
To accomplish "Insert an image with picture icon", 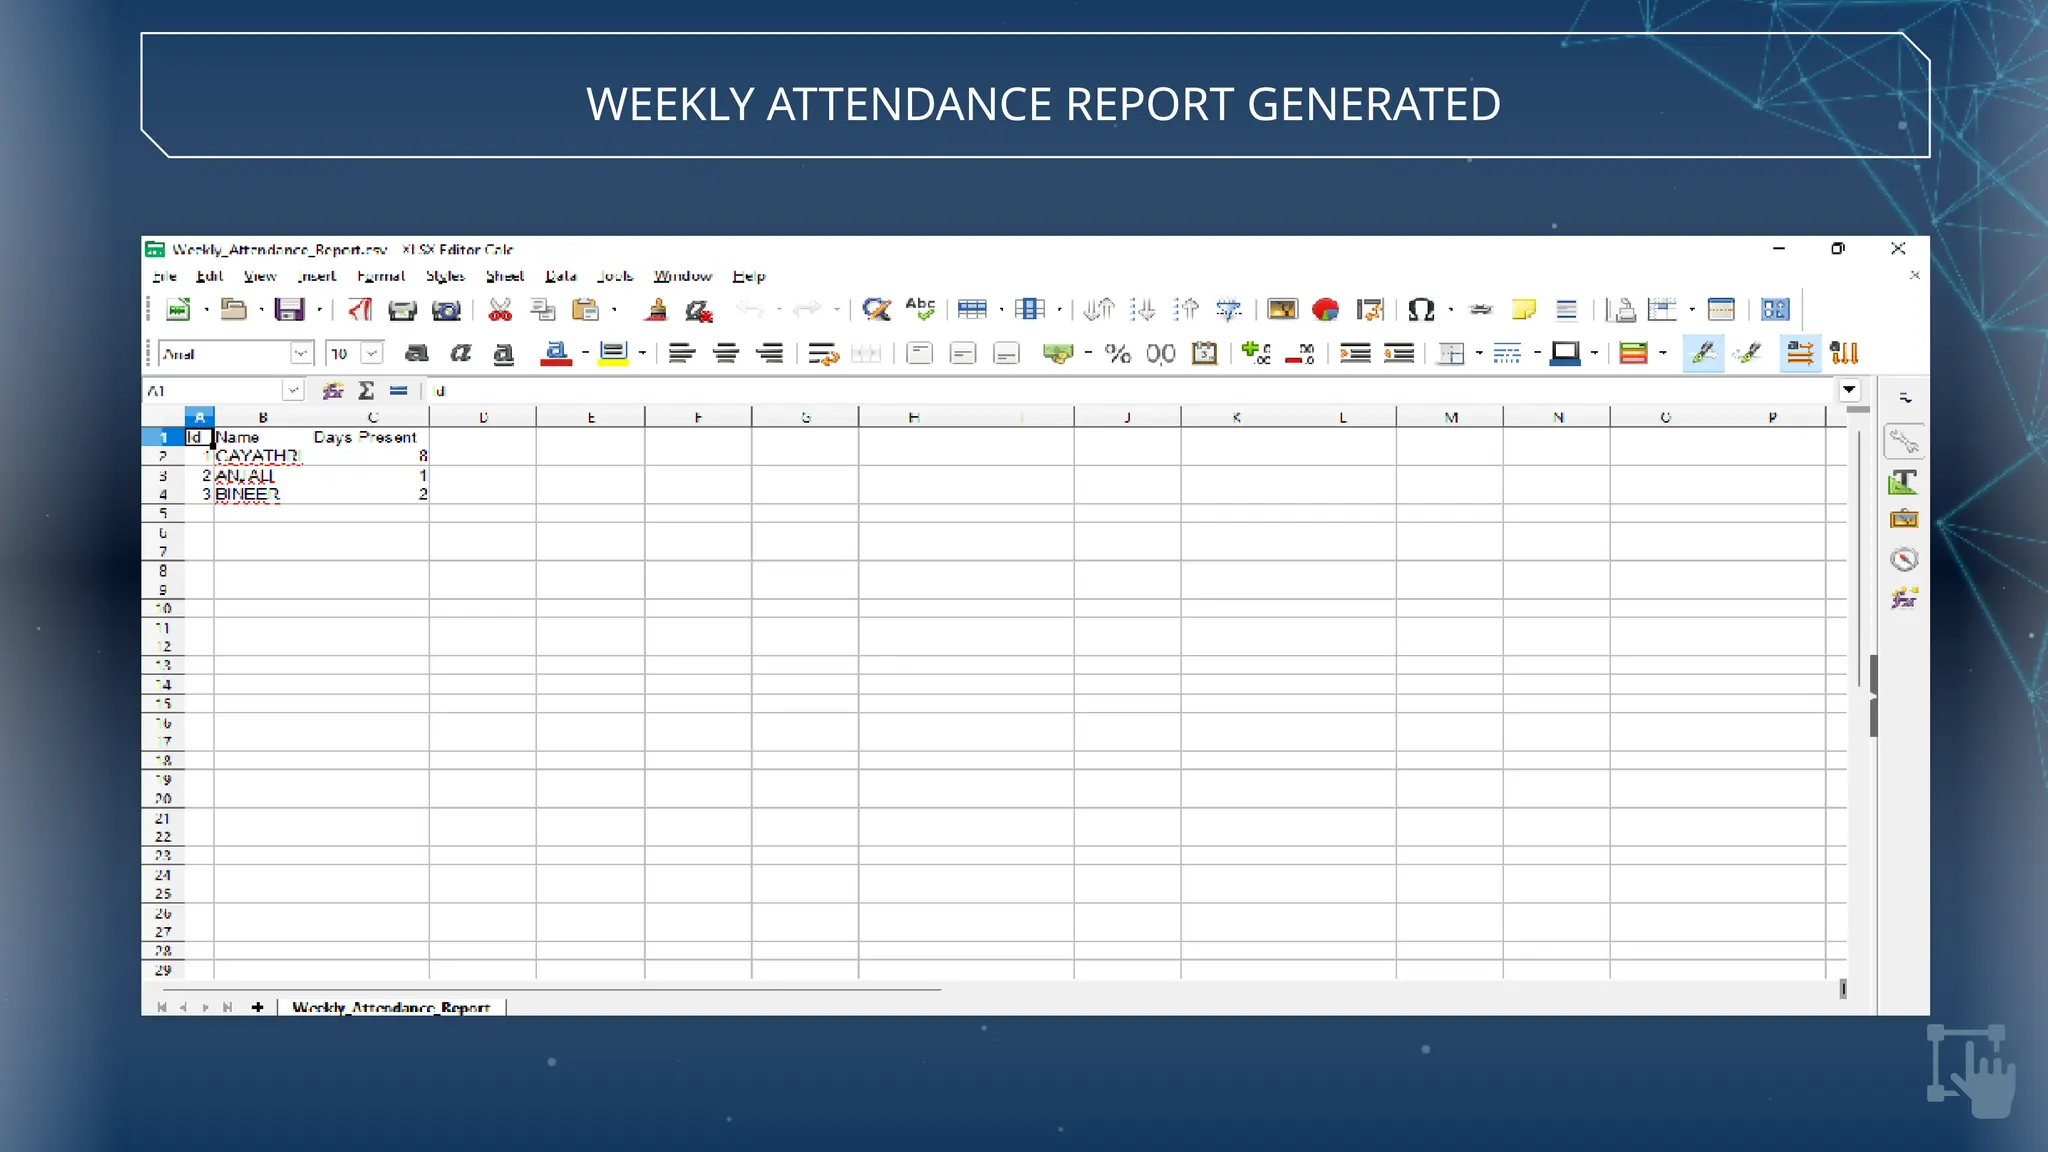I will (1282, 310).
